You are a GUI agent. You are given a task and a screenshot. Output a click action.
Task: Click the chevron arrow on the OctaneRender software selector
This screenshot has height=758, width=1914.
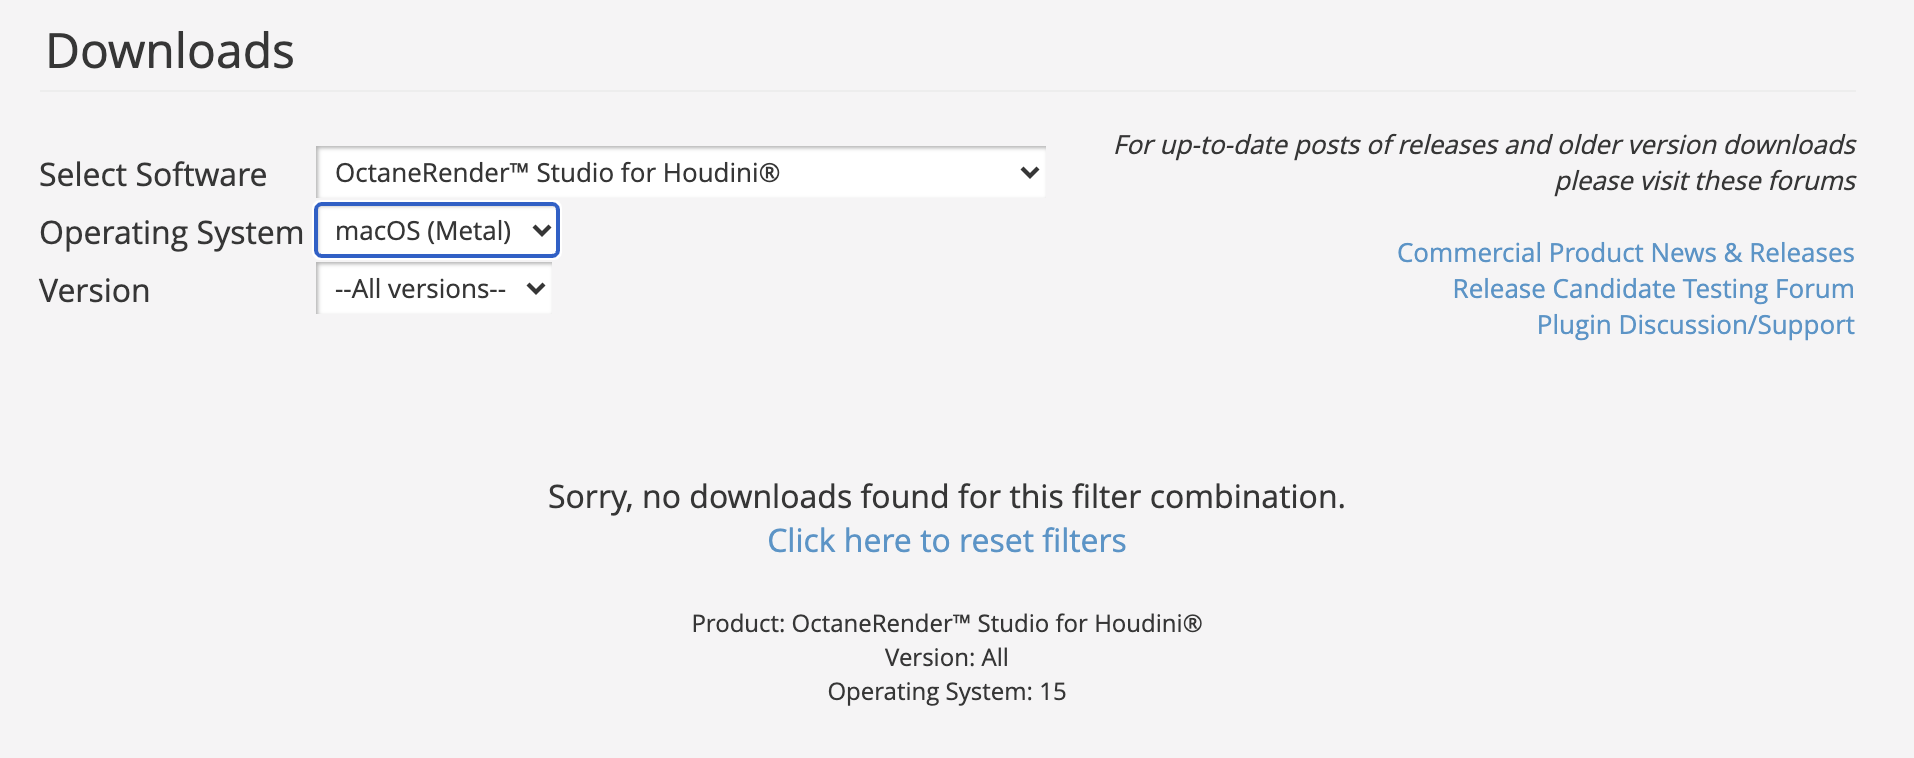(x=1029, y=173)
